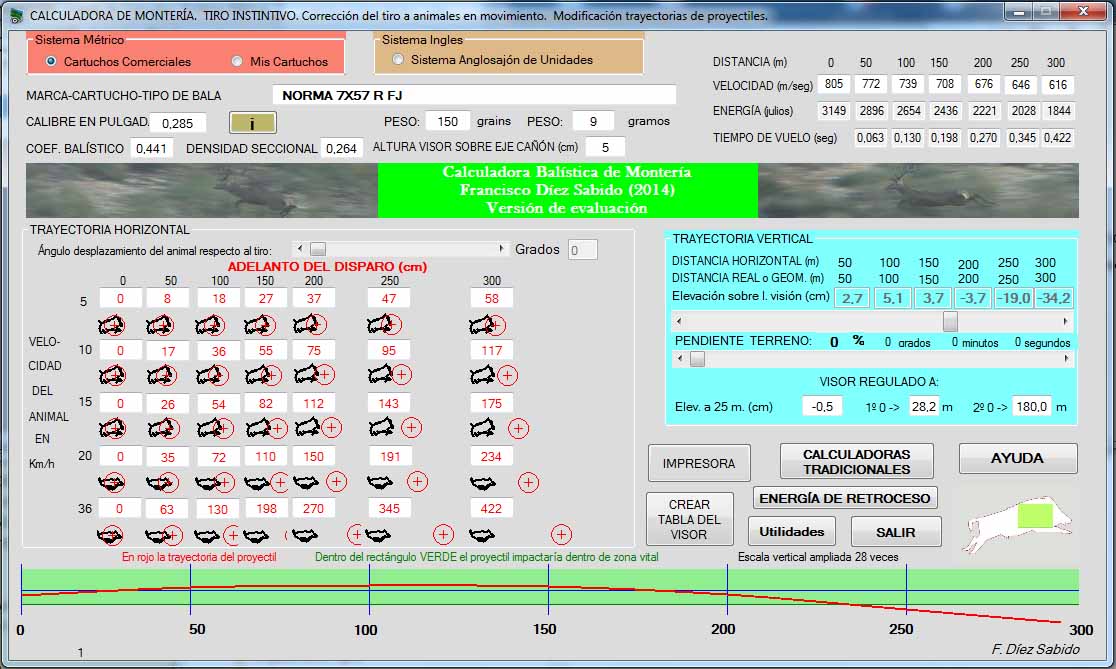Click the cartridge name field NORMA 7X57 R FJ
This screenshot has width=1116, height=669.
[x=474, y=96]
